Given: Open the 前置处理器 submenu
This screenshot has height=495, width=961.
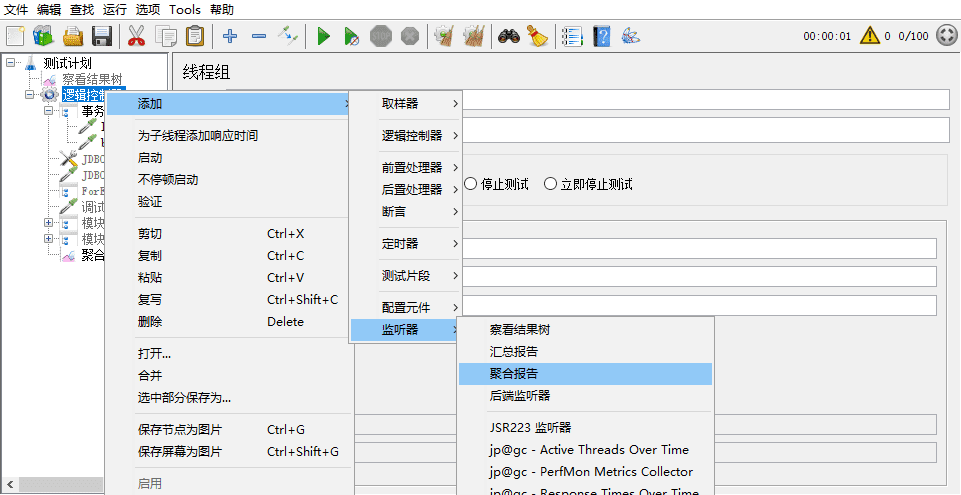Looking at the screenshot, I should (x=405, y=168).
